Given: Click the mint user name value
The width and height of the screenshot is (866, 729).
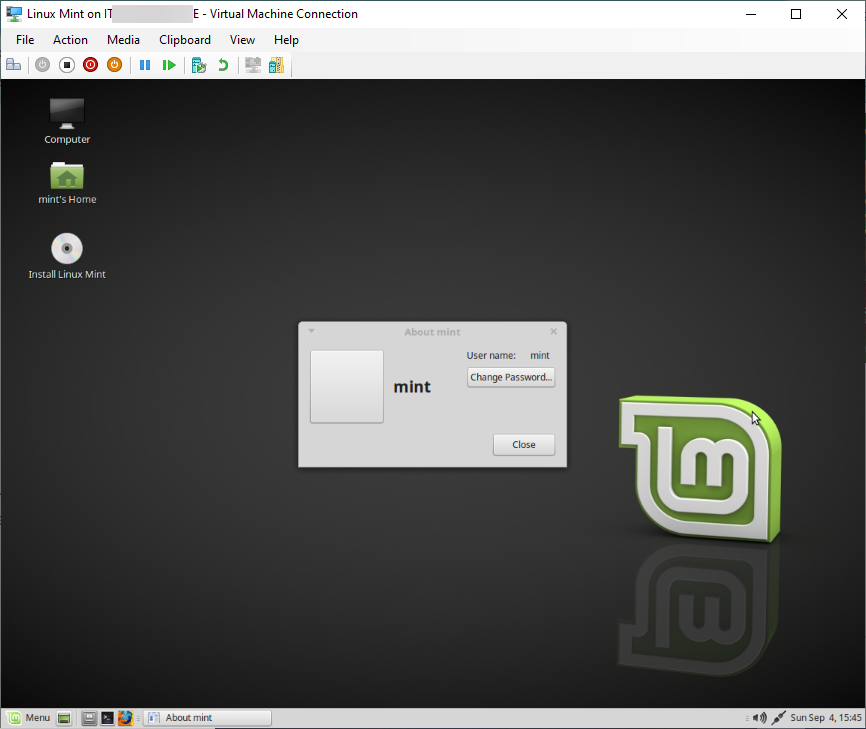Looking at the screenshot, I should 540,356.
